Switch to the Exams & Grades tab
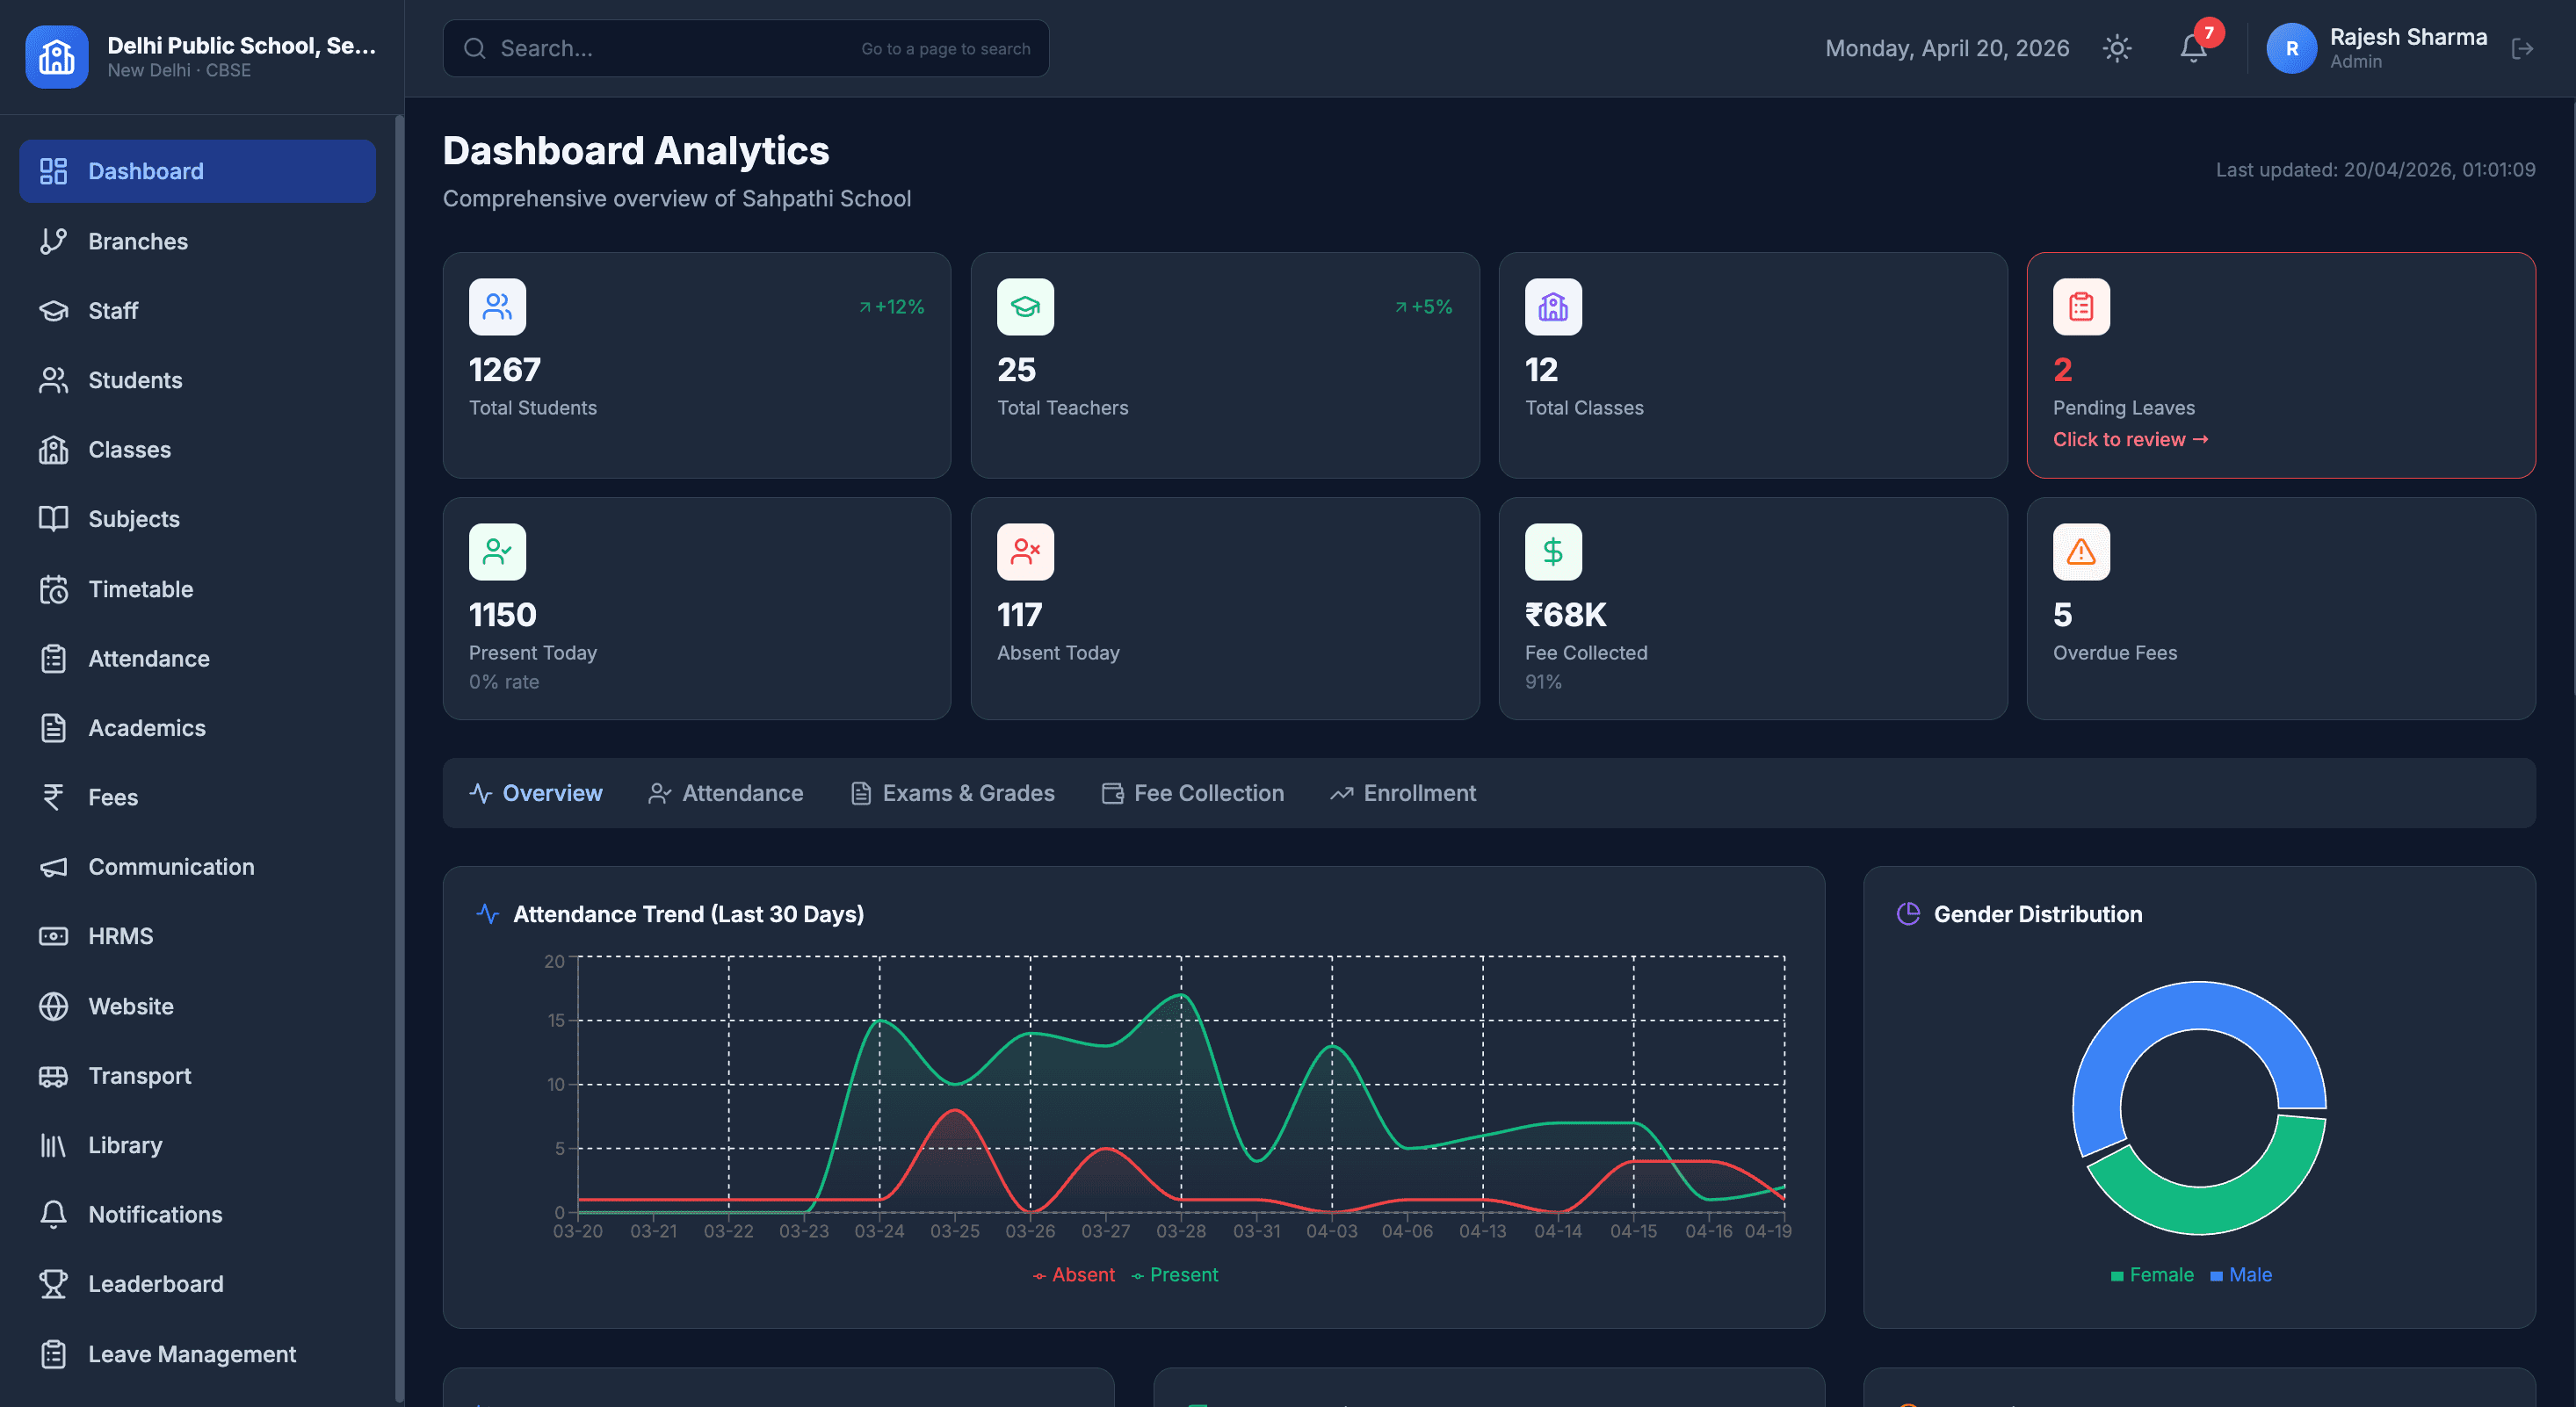This screenshot has height=1407, width=2576. tap(953, 793)
